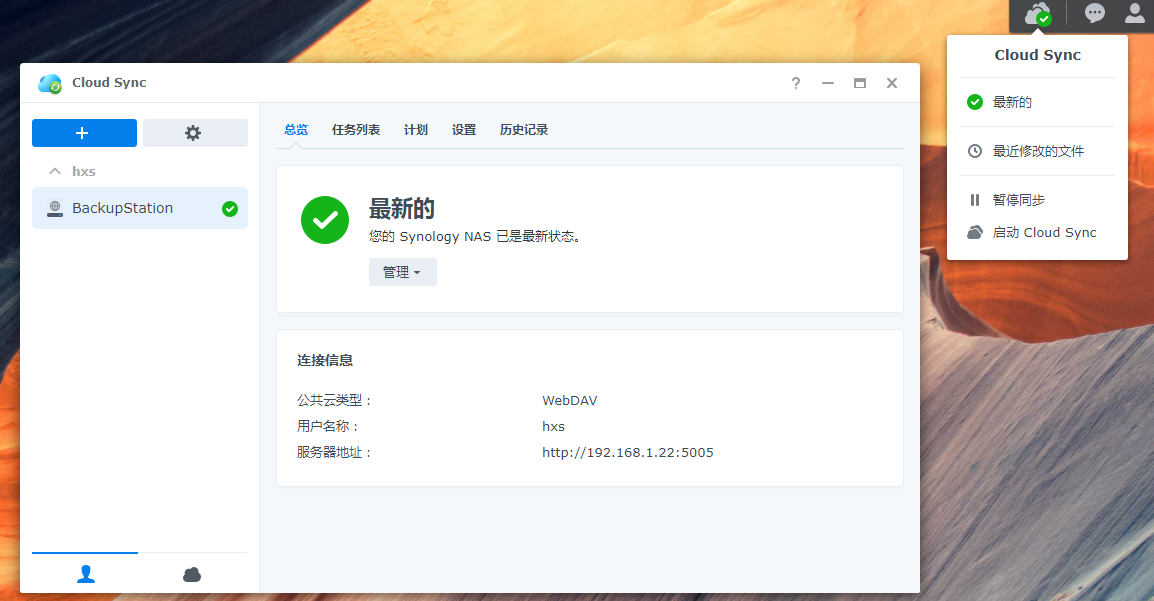Click the 用户名称 label
The width and height of the screenshot is (1154, 601).
(x=328, y=427)
